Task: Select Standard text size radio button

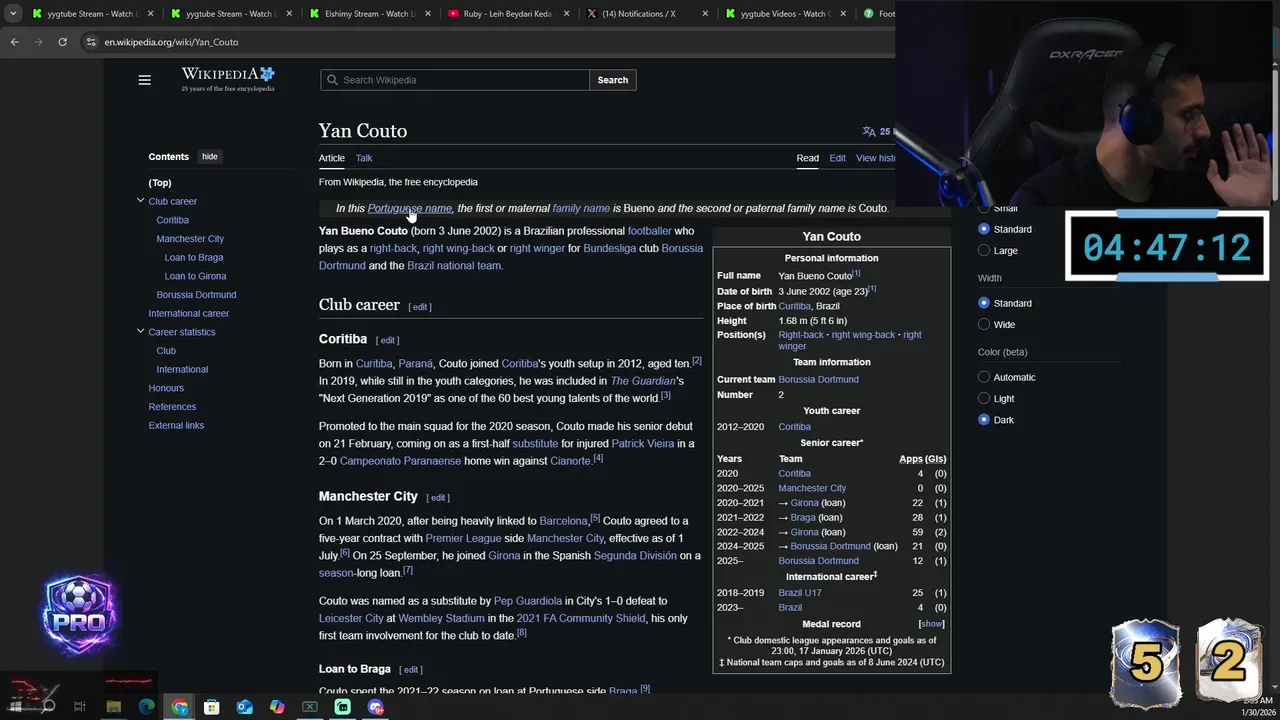Action: [984, 229]
